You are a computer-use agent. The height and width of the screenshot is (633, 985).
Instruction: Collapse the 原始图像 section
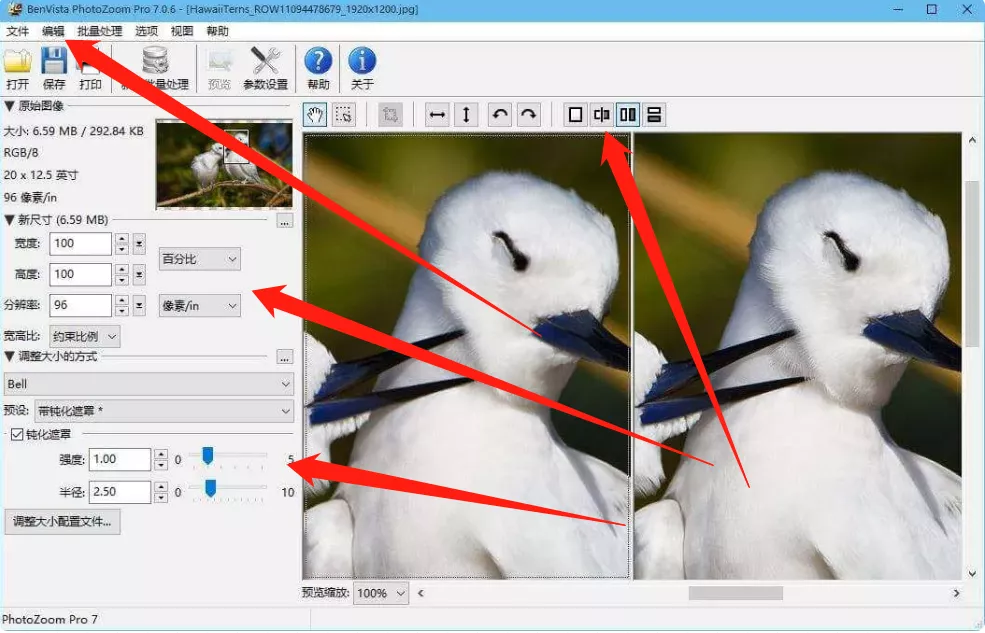pos(9,106)
